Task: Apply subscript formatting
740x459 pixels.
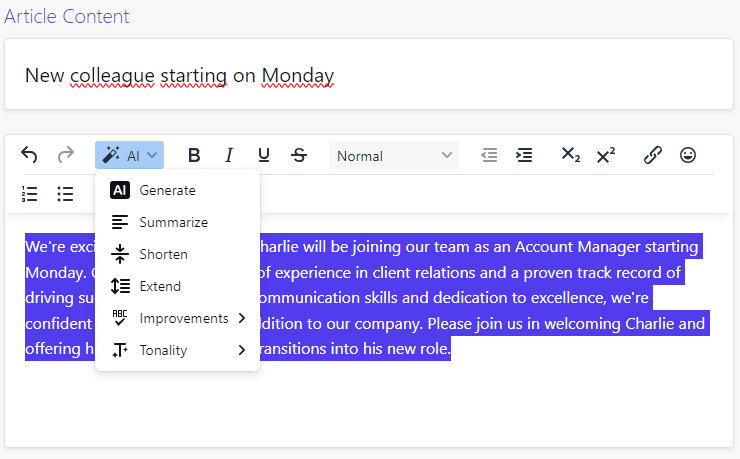Action: click(570, 155)
